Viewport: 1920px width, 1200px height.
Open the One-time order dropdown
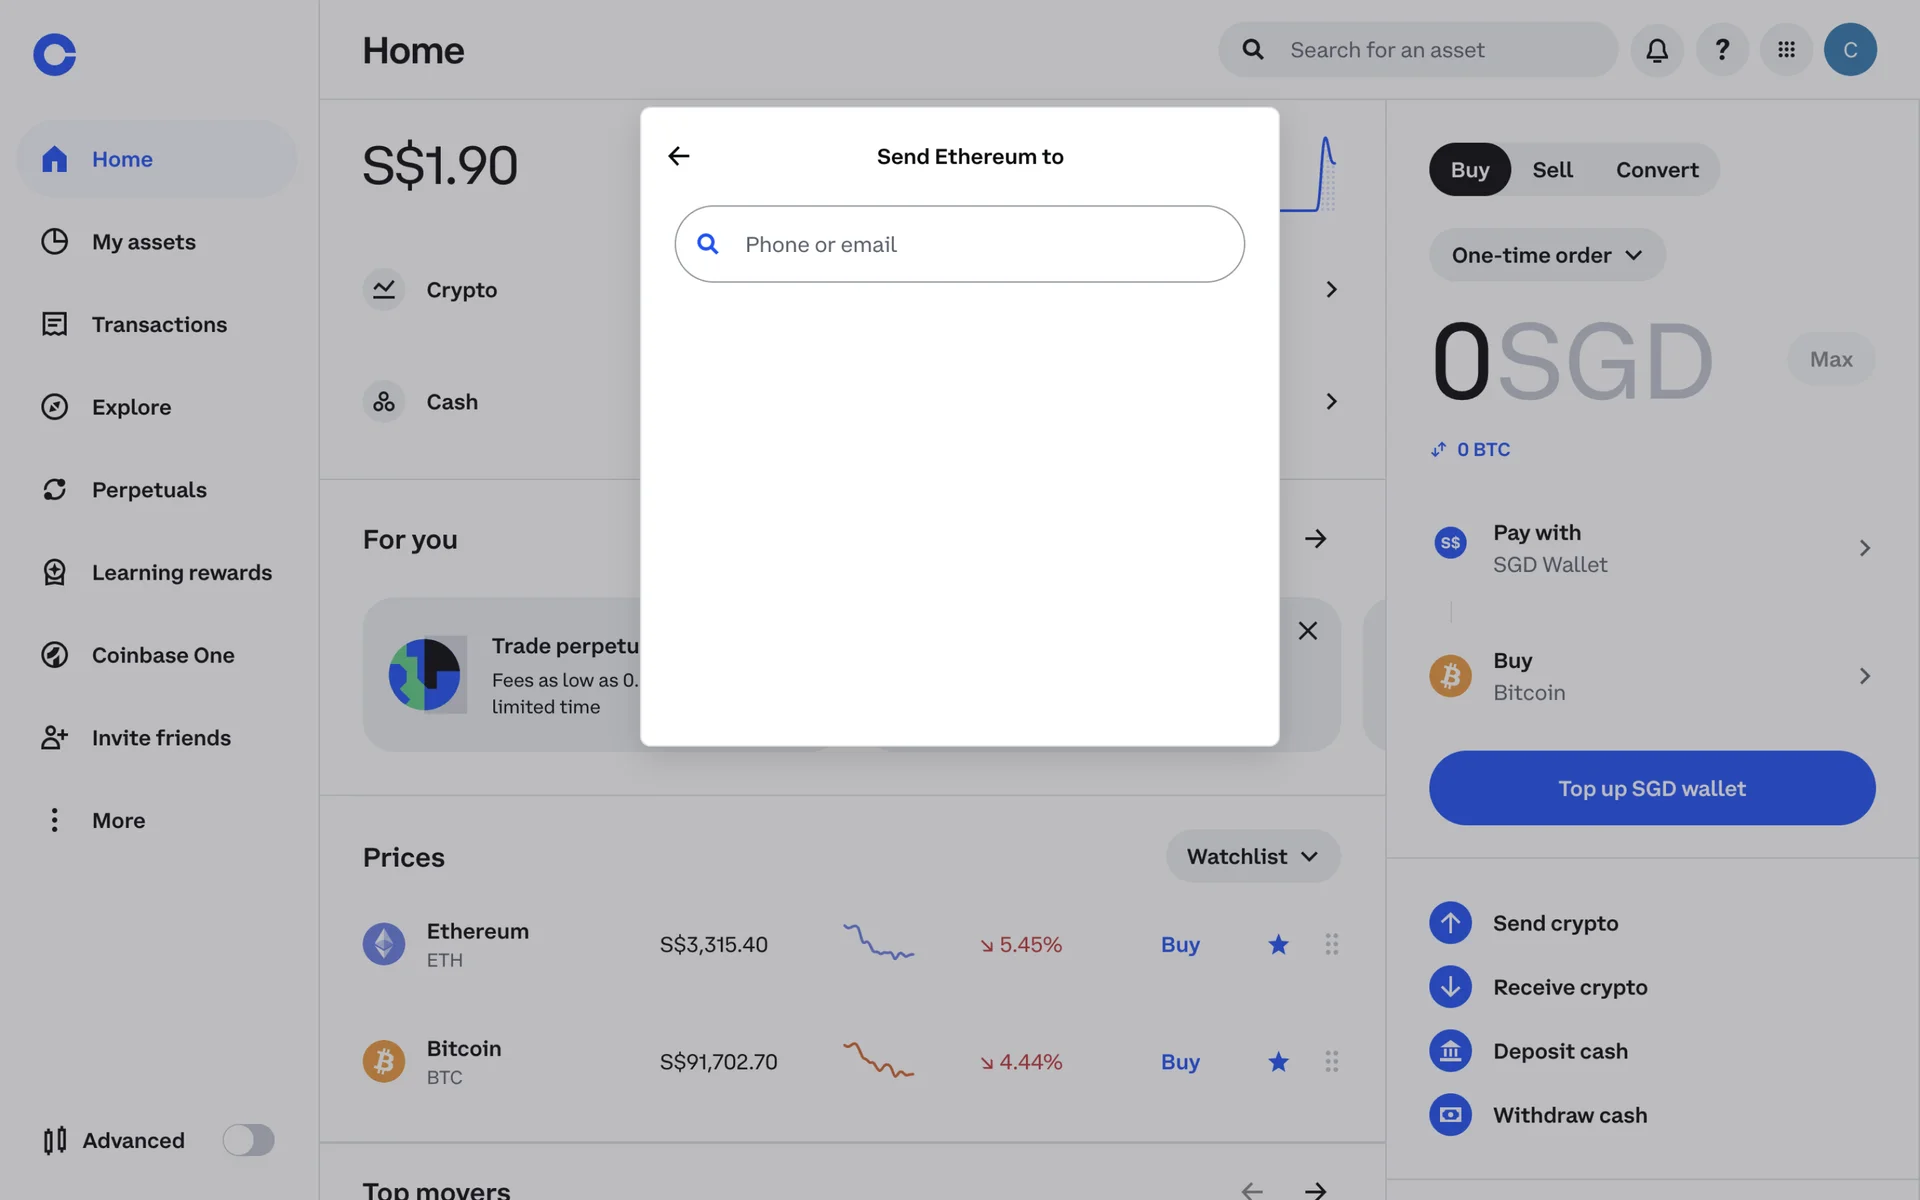pyautogui.click(x=1547, y=255)
